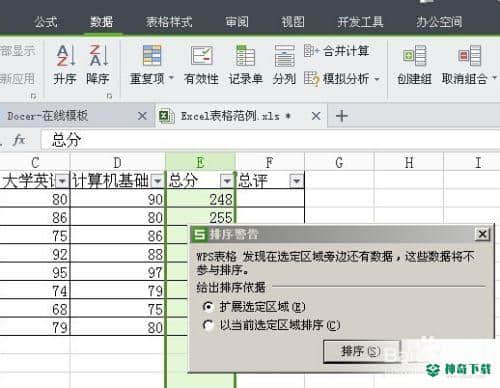Click cell with value 74
Screen dimensions: 500x388
click(x=35, y=291)
